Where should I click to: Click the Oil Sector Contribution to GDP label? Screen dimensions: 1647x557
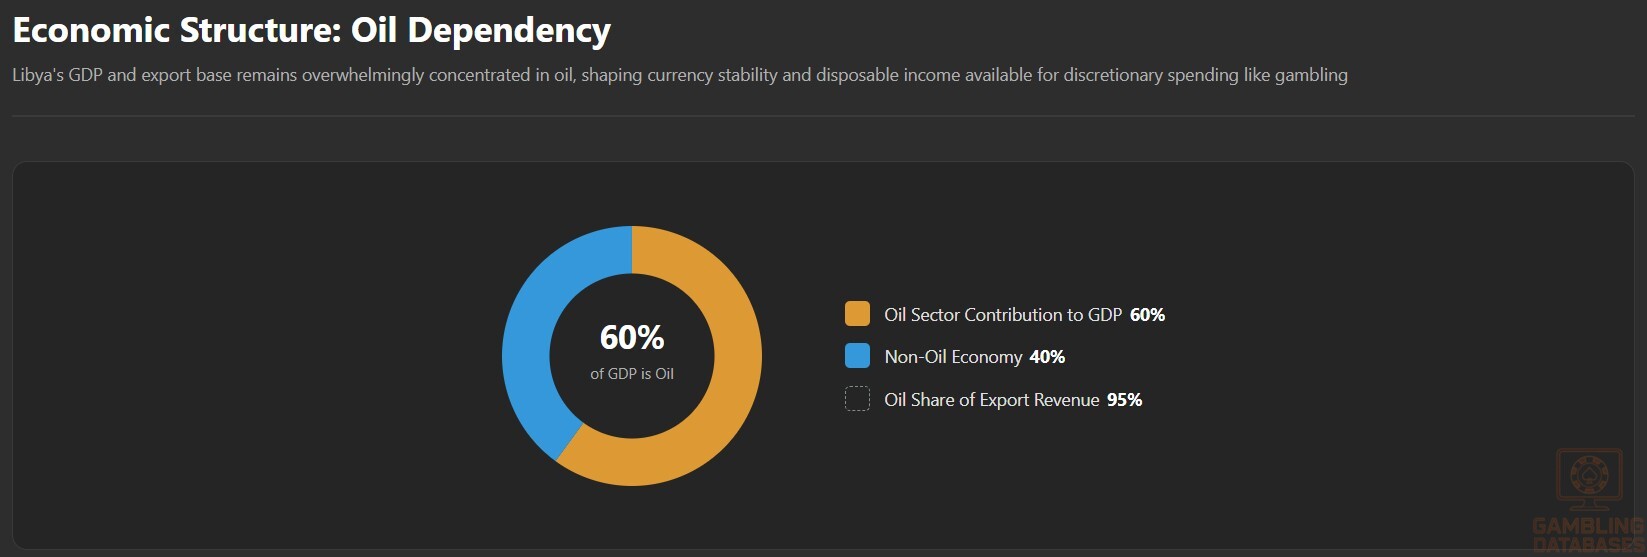1003,314
